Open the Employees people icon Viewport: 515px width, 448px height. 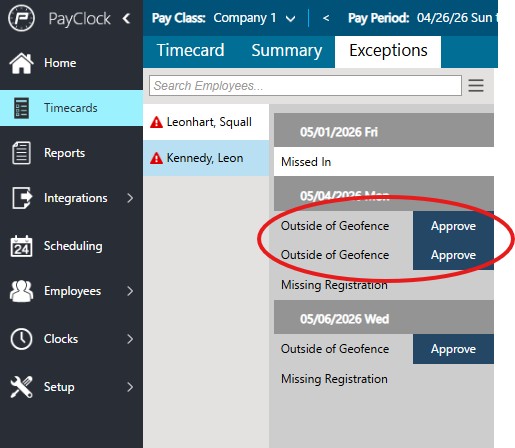[x=21, y=291]
